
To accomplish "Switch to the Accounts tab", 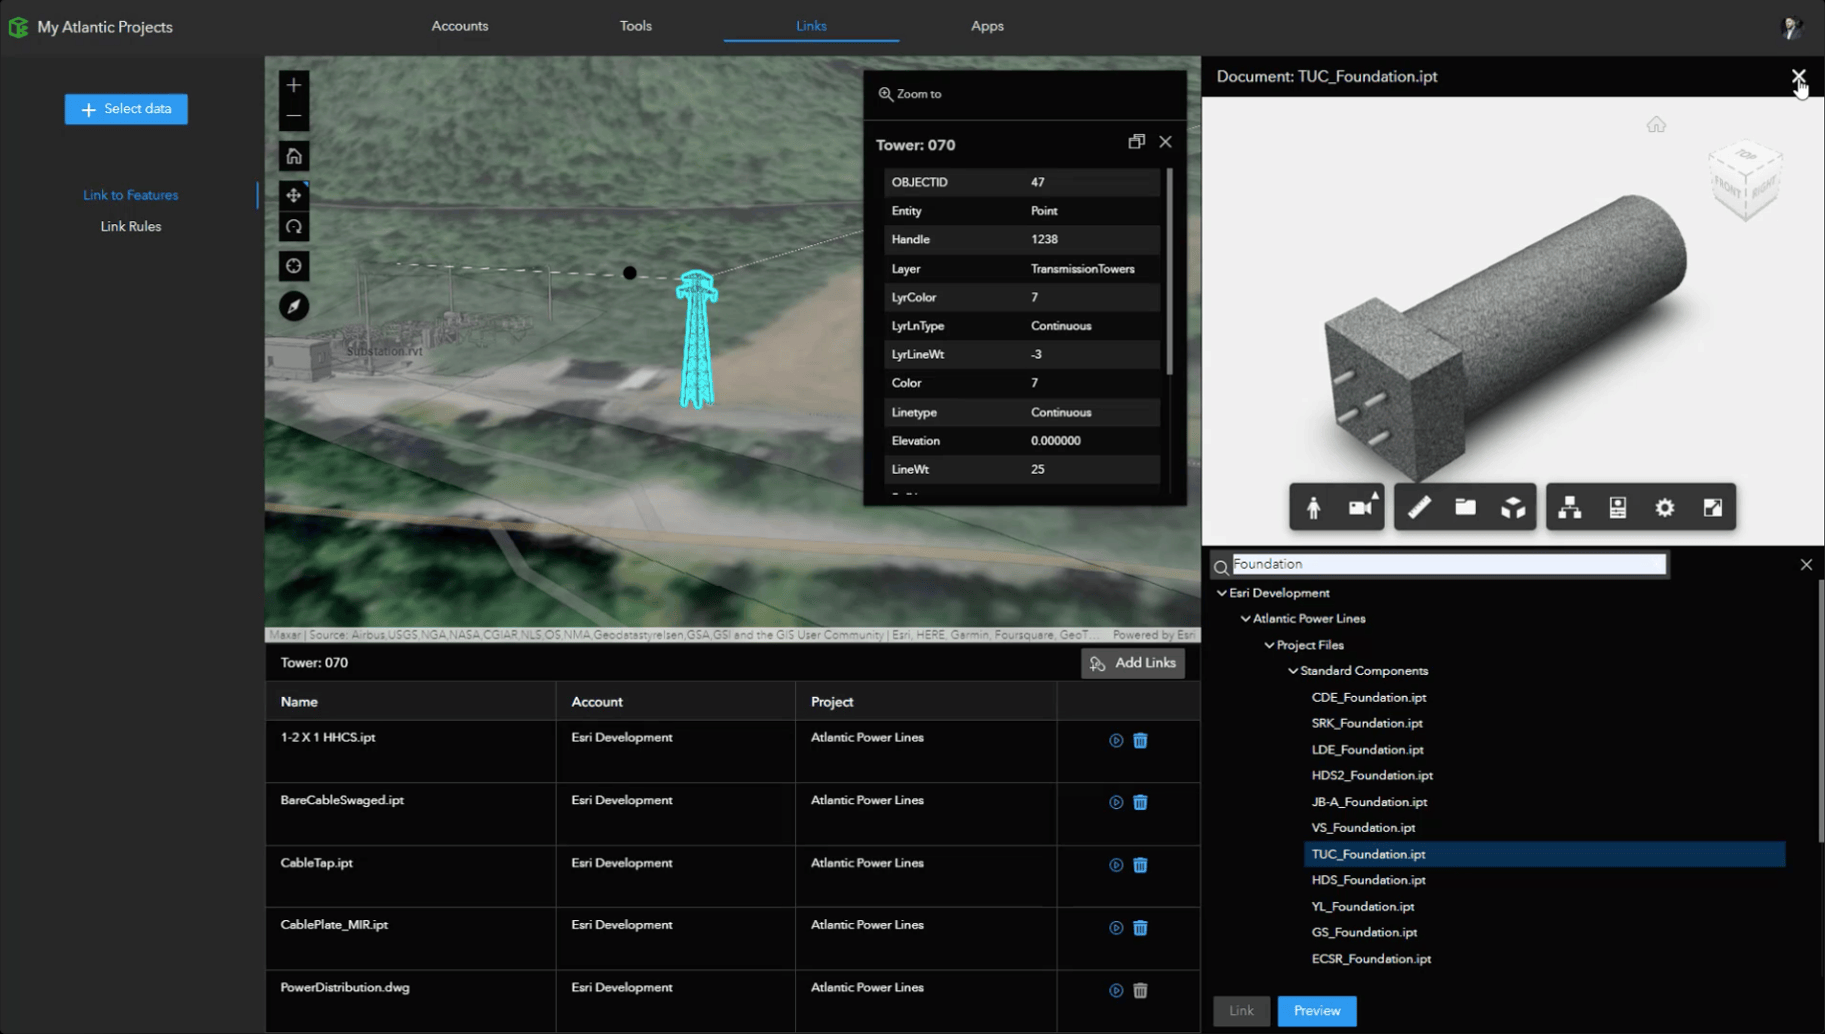I will pos(459,26).
